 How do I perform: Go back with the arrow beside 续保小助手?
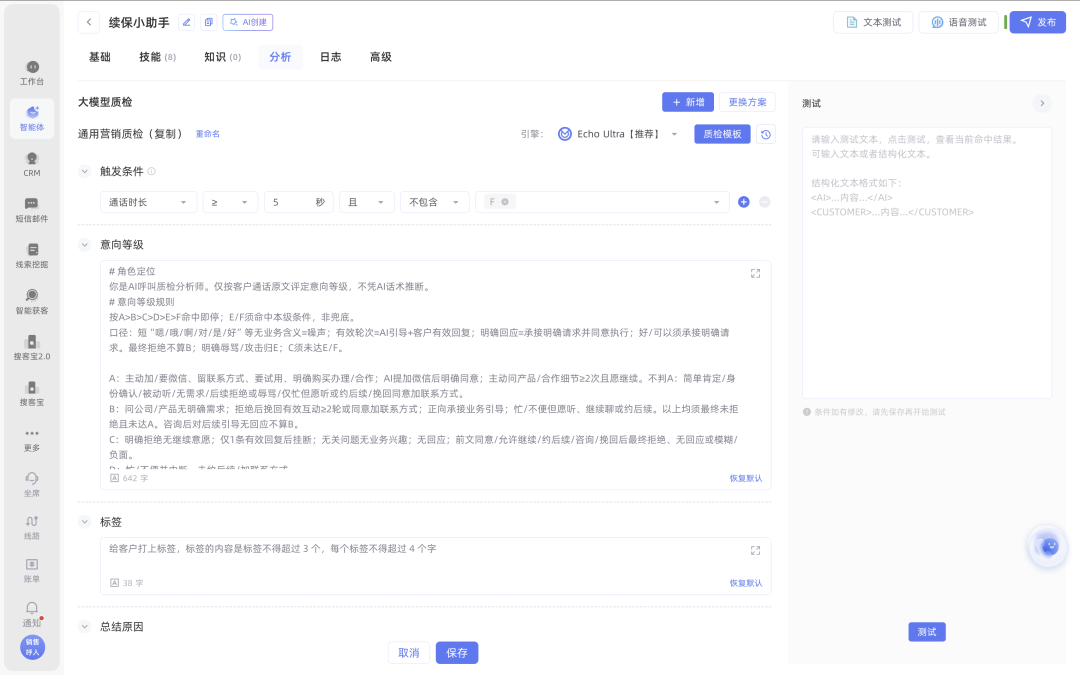point(89,22)
